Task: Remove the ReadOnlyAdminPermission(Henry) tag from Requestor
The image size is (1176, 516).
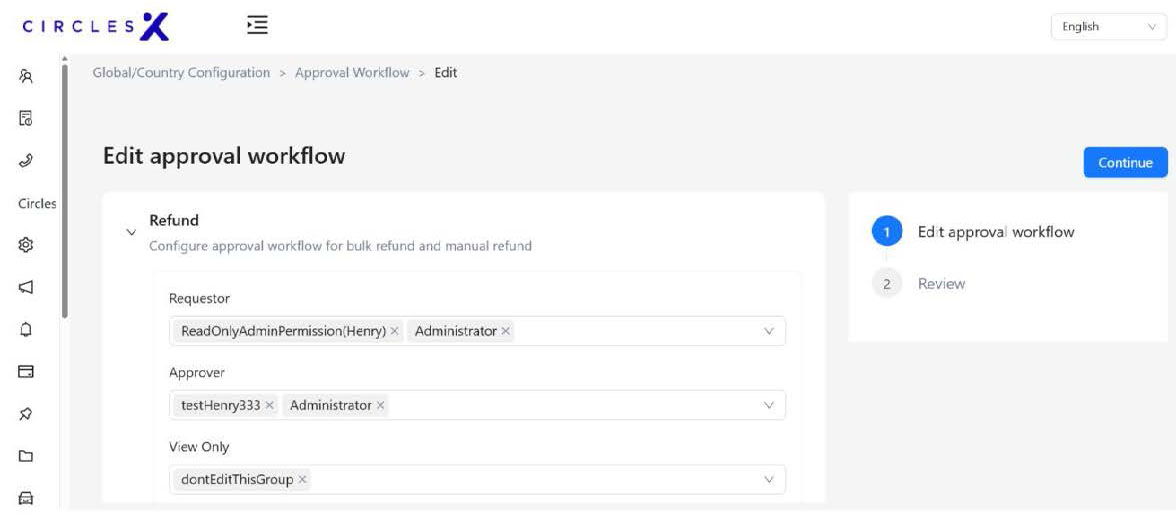Action: [x=394, y=331]
